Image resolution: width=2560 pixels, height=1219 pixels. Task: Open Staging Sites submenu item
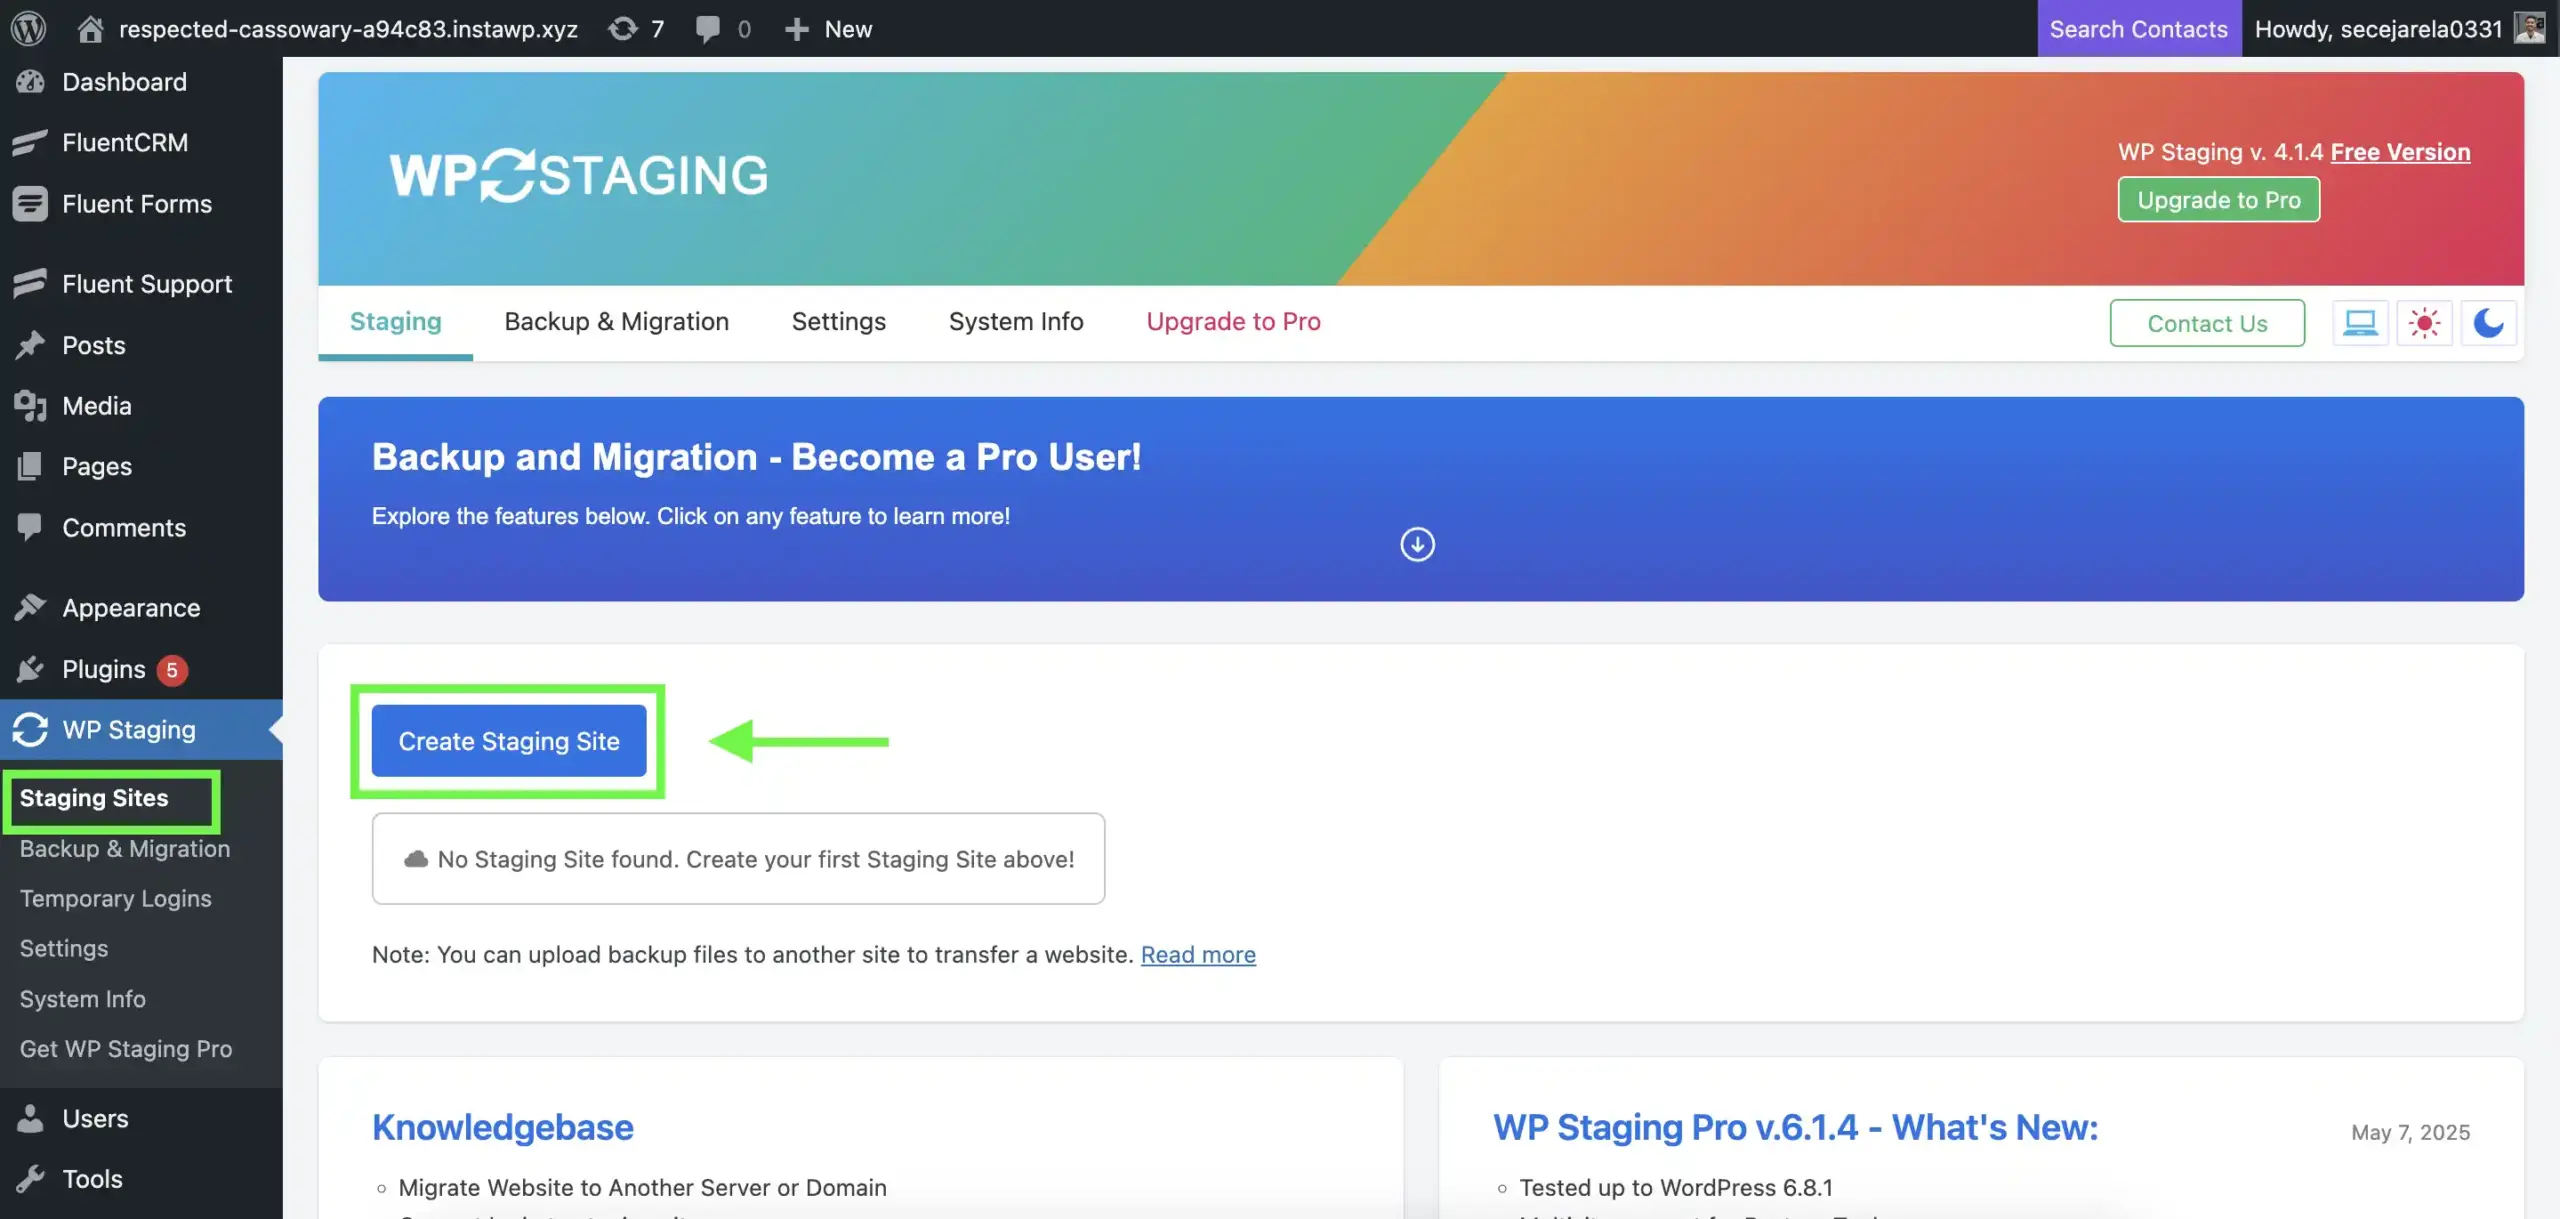tap(94, 798)
